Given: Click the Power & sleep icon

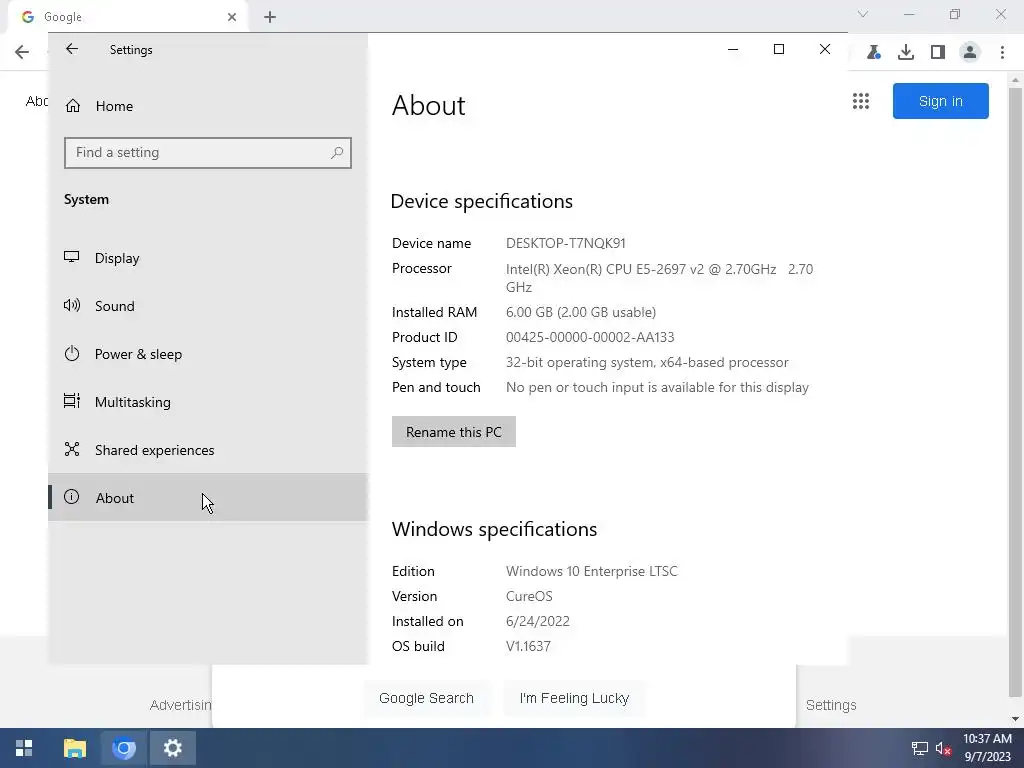Looking at the screenshot, I should pos(72,353).
